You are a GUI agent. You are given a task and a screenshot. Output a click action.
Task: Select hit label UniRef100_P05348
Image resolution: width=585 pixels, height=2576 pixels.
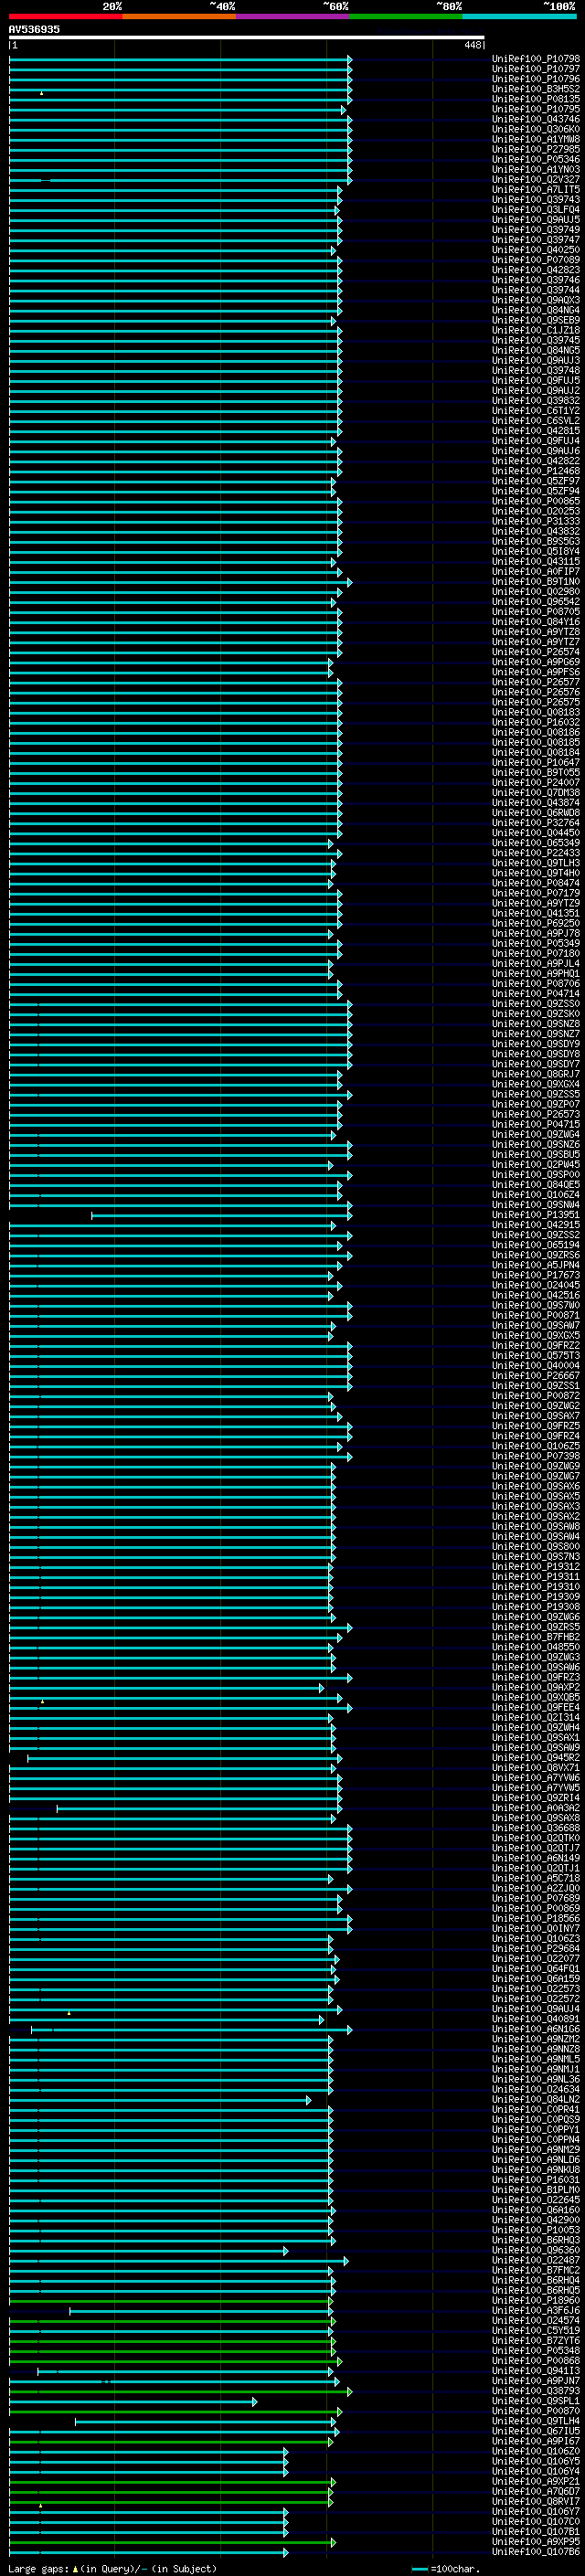coord(536,2350)
